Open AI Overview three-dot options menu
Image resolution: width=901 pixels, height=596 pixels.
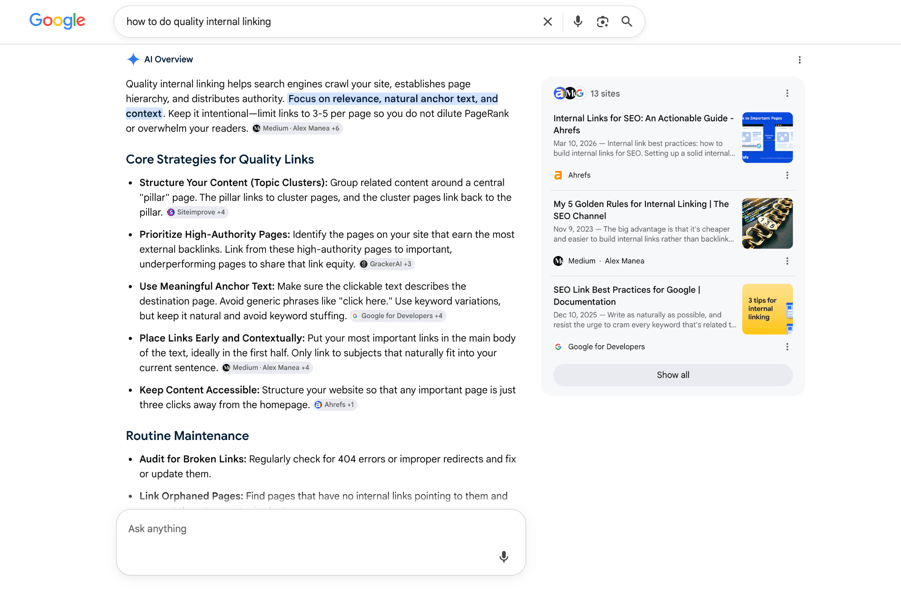coord(799,60)
